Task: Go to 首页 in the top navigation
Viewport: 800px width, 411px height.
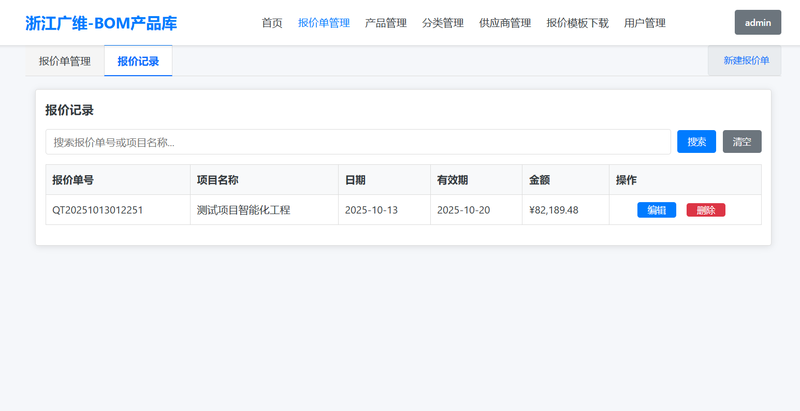Action: point(272,23)
